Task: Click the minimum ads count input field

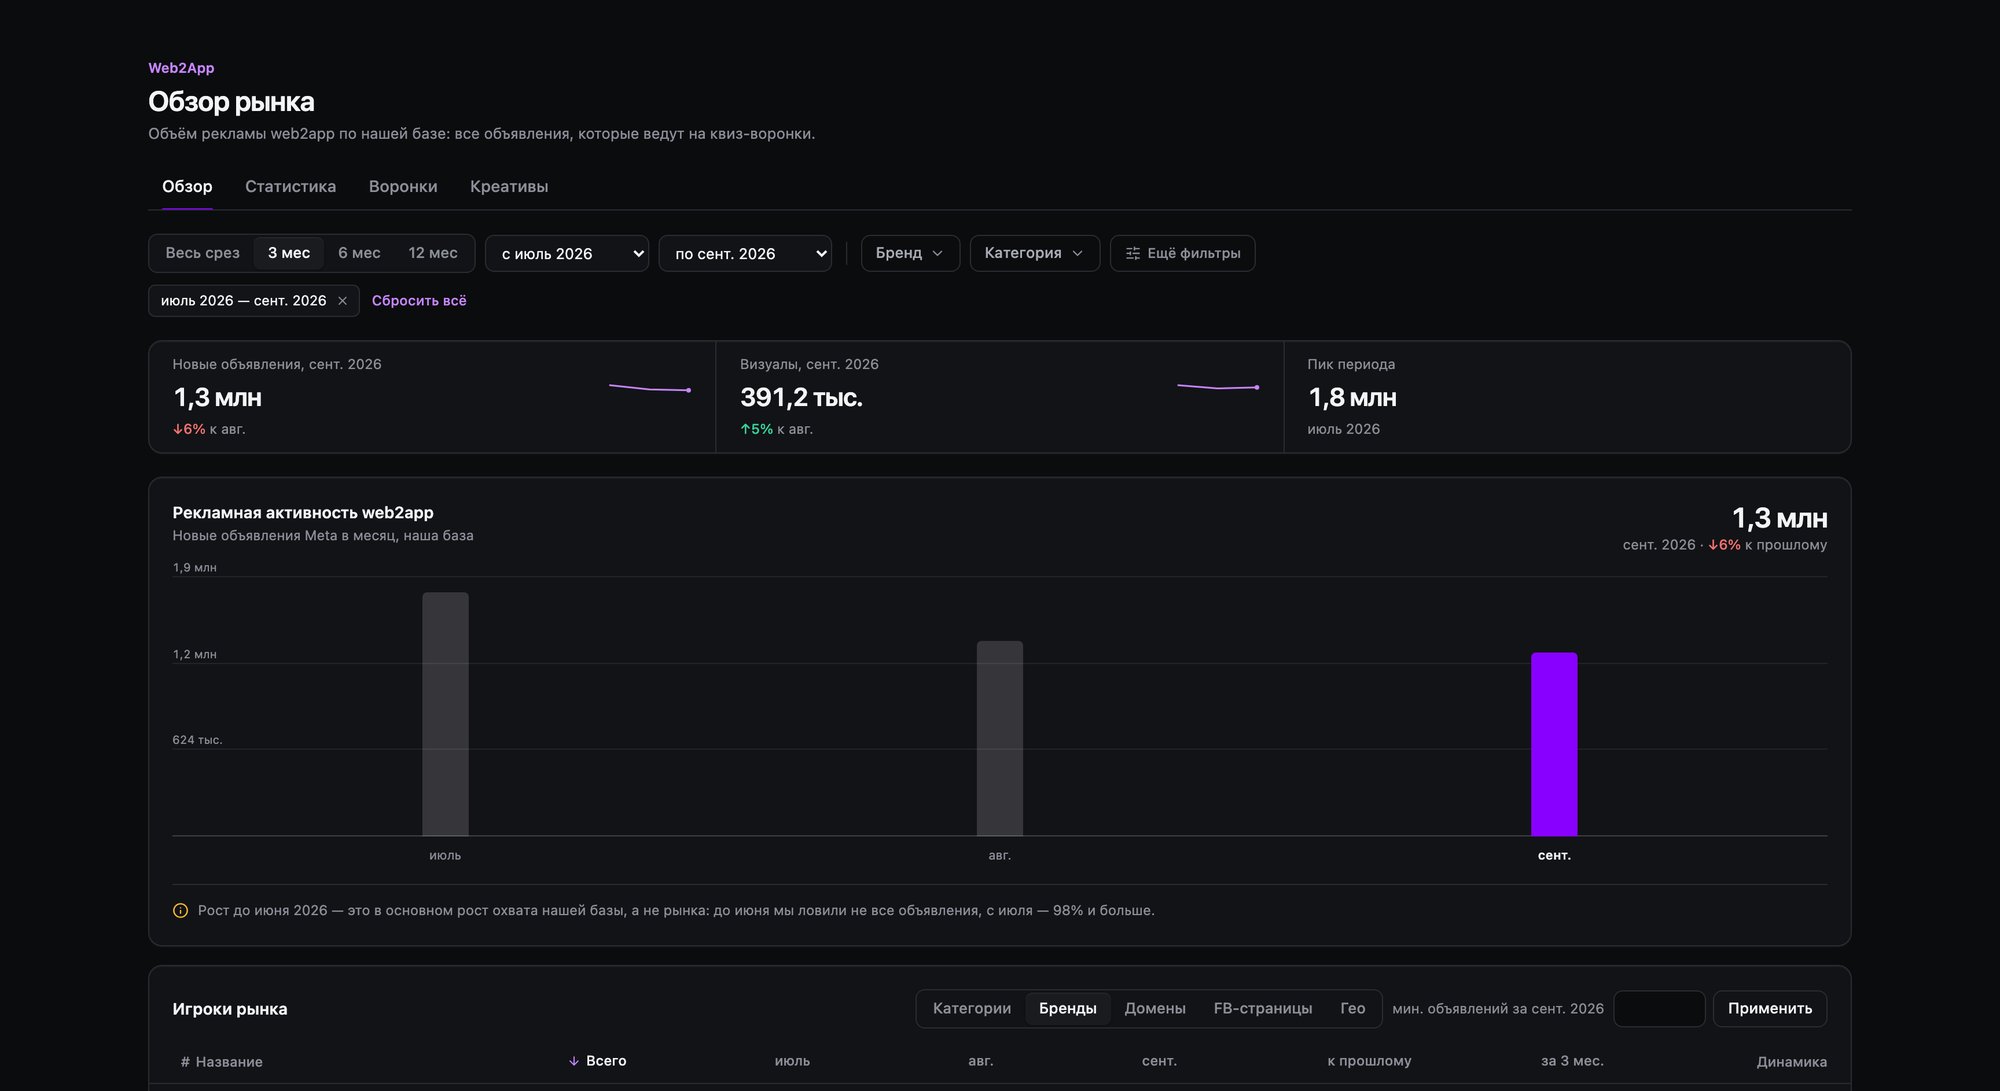Action: pos(1659,1009)
